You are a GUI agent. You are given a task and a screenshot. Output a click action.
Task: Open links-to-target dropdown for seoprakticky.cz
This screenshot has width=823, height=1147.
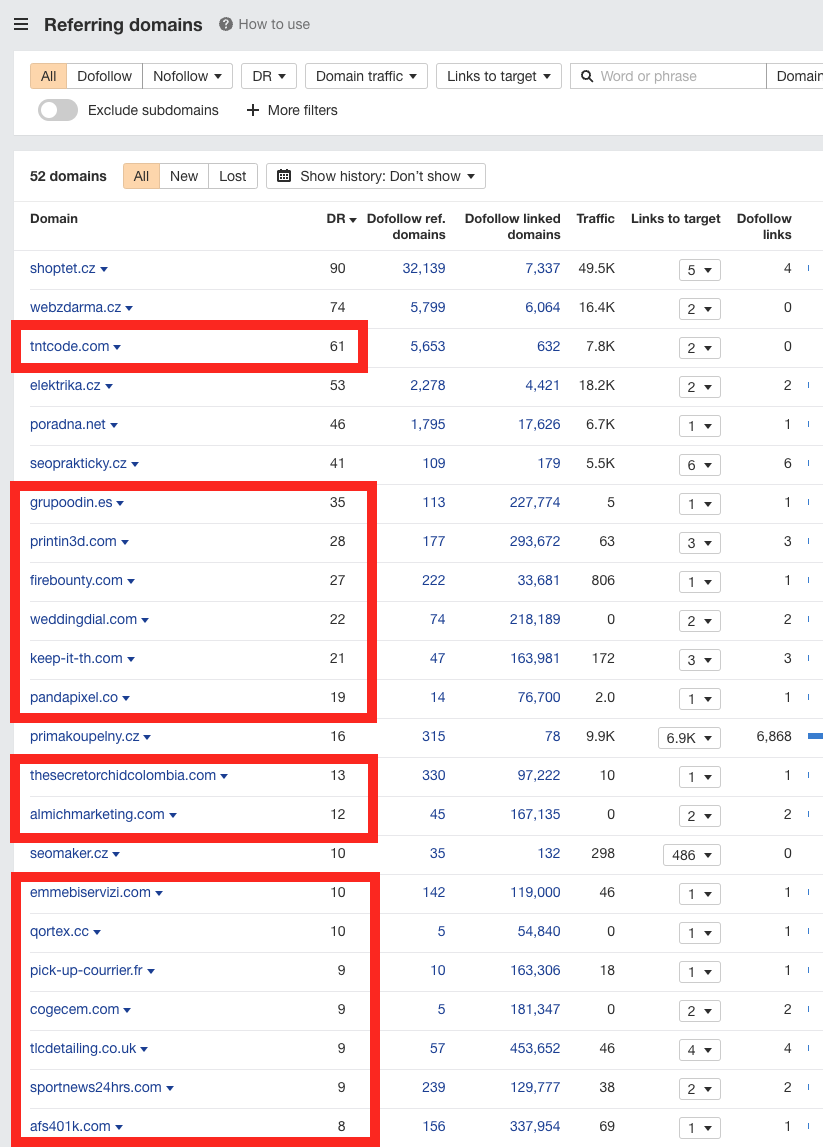(700, 465)
